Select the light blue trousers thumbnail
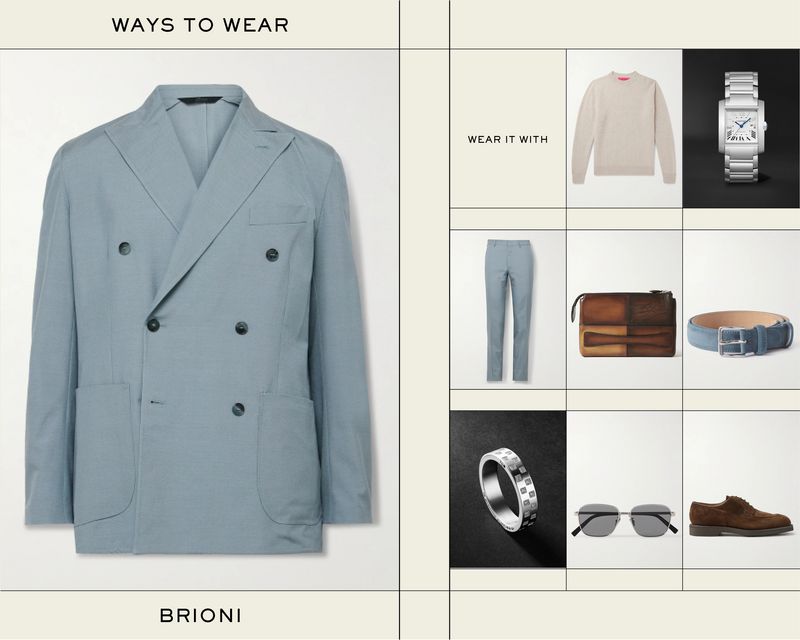This screenshot has height=640, width=800. coord(508,310)
